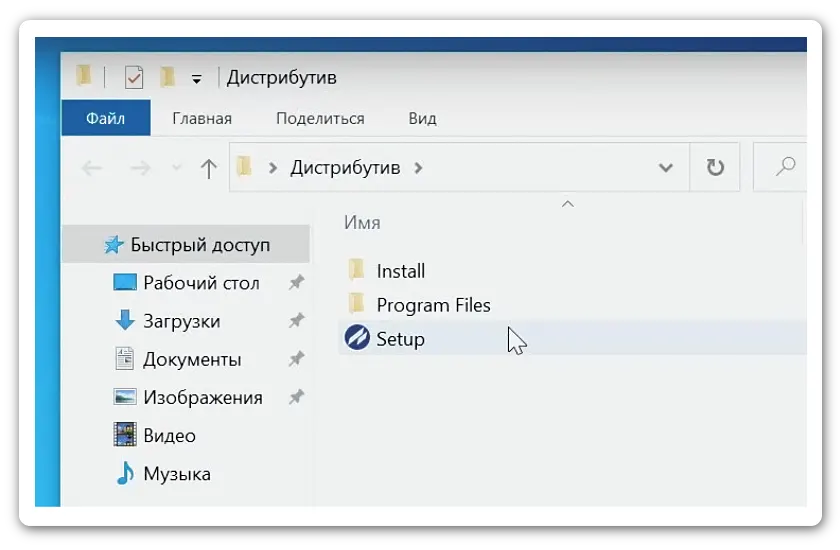Open recent locations dropdown arrow
The image size is (840, 550).
tap(176, 168)
